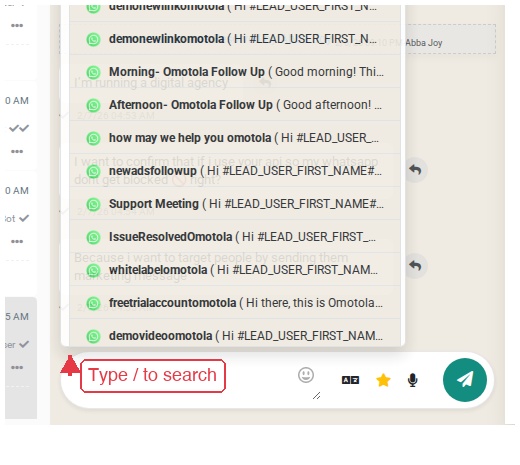This screenshot has width=520, height=465.
Task: Reply to the whatsapp blocked question message
Action: click(415, 170)
